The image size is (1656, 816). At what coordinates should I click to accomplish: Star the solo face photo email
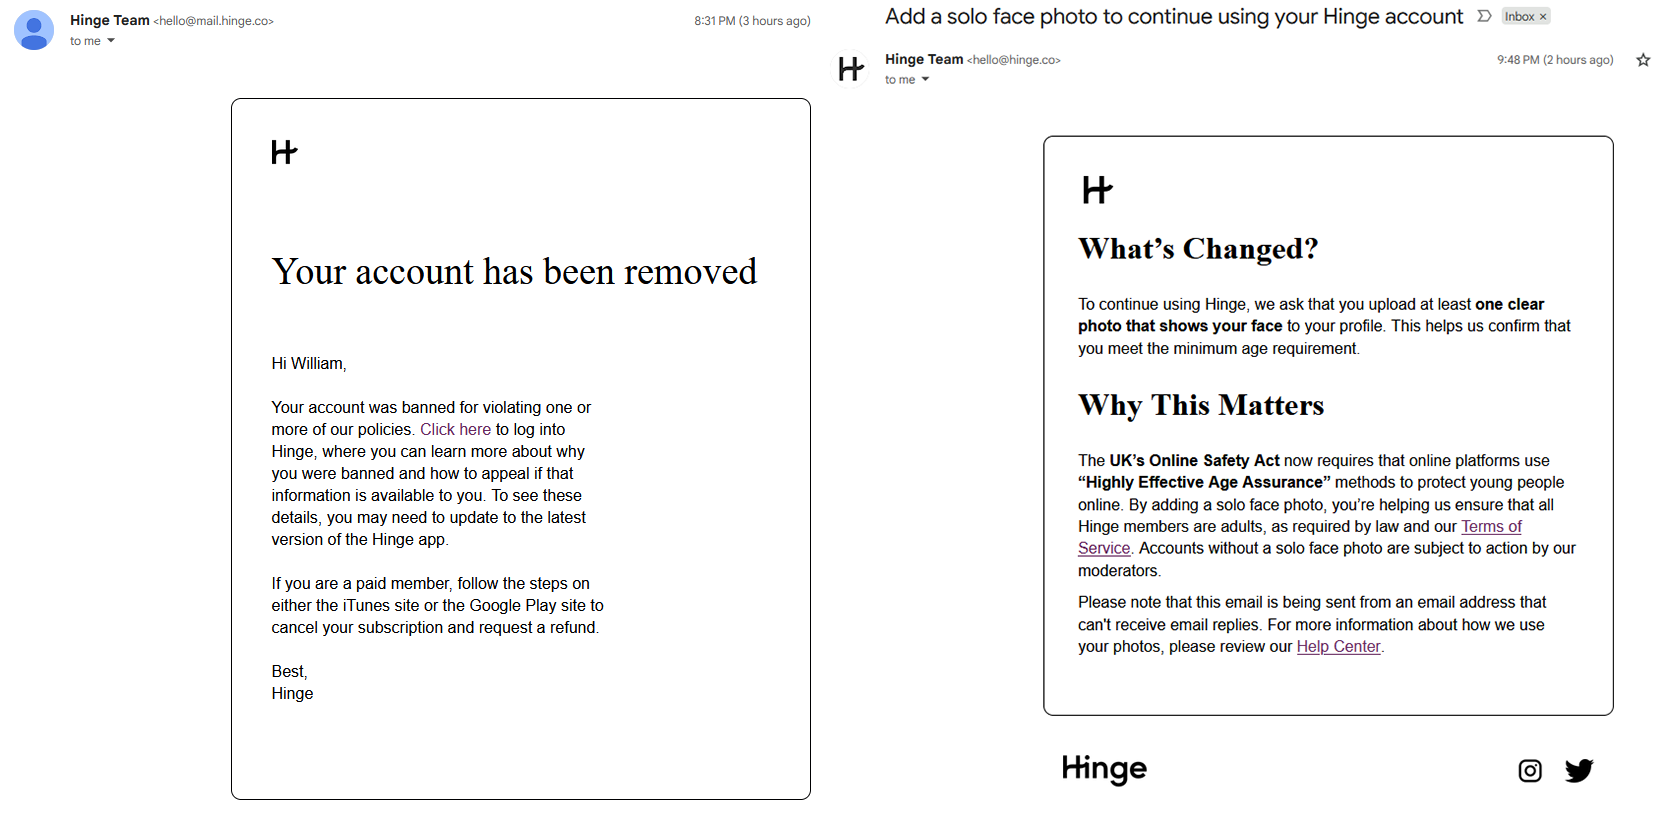[1643, 60]
